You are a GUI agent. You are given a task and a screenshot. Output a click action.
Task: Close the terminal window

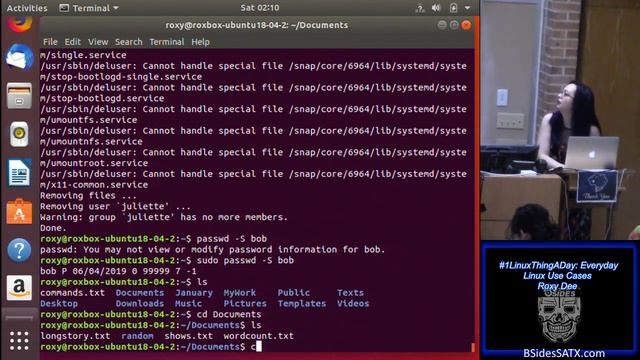[x=466, y=25]
